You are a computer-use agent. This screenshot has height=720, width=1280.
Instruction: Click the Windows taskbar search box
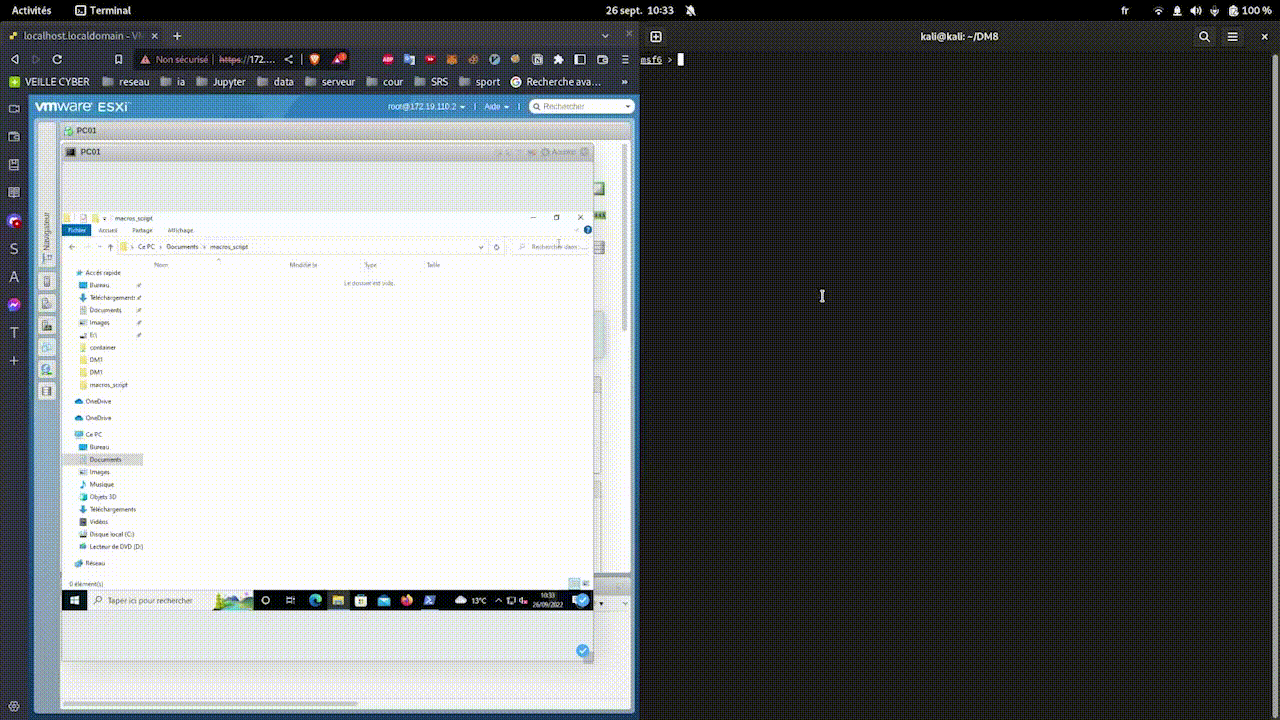[x=150, y=600]
